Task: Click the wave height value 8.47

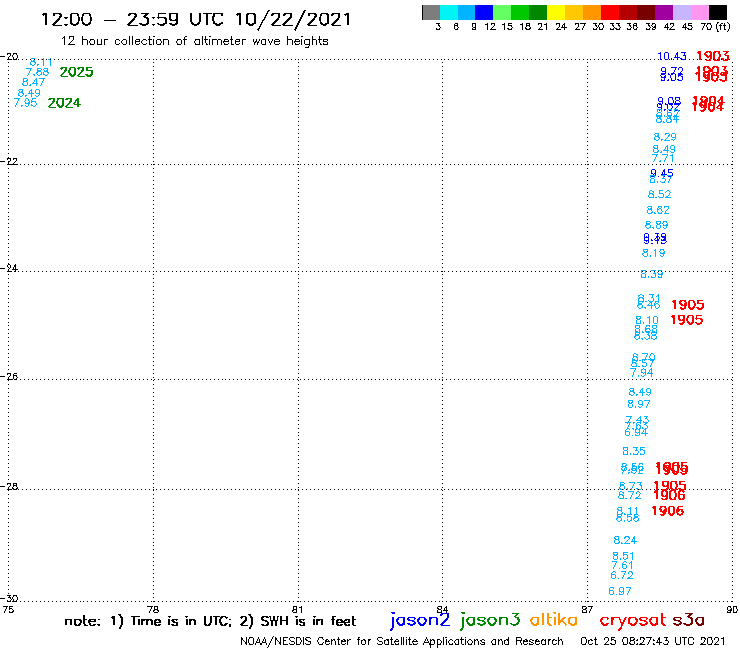Action: [34, 82]
